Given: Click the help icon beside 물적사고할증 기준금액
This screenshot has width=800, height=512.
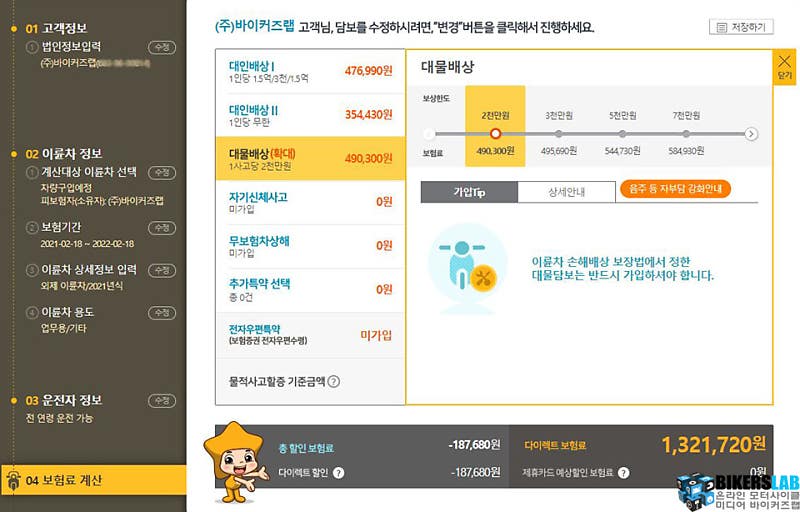Looking at the screenshot, I should point(334,381).
